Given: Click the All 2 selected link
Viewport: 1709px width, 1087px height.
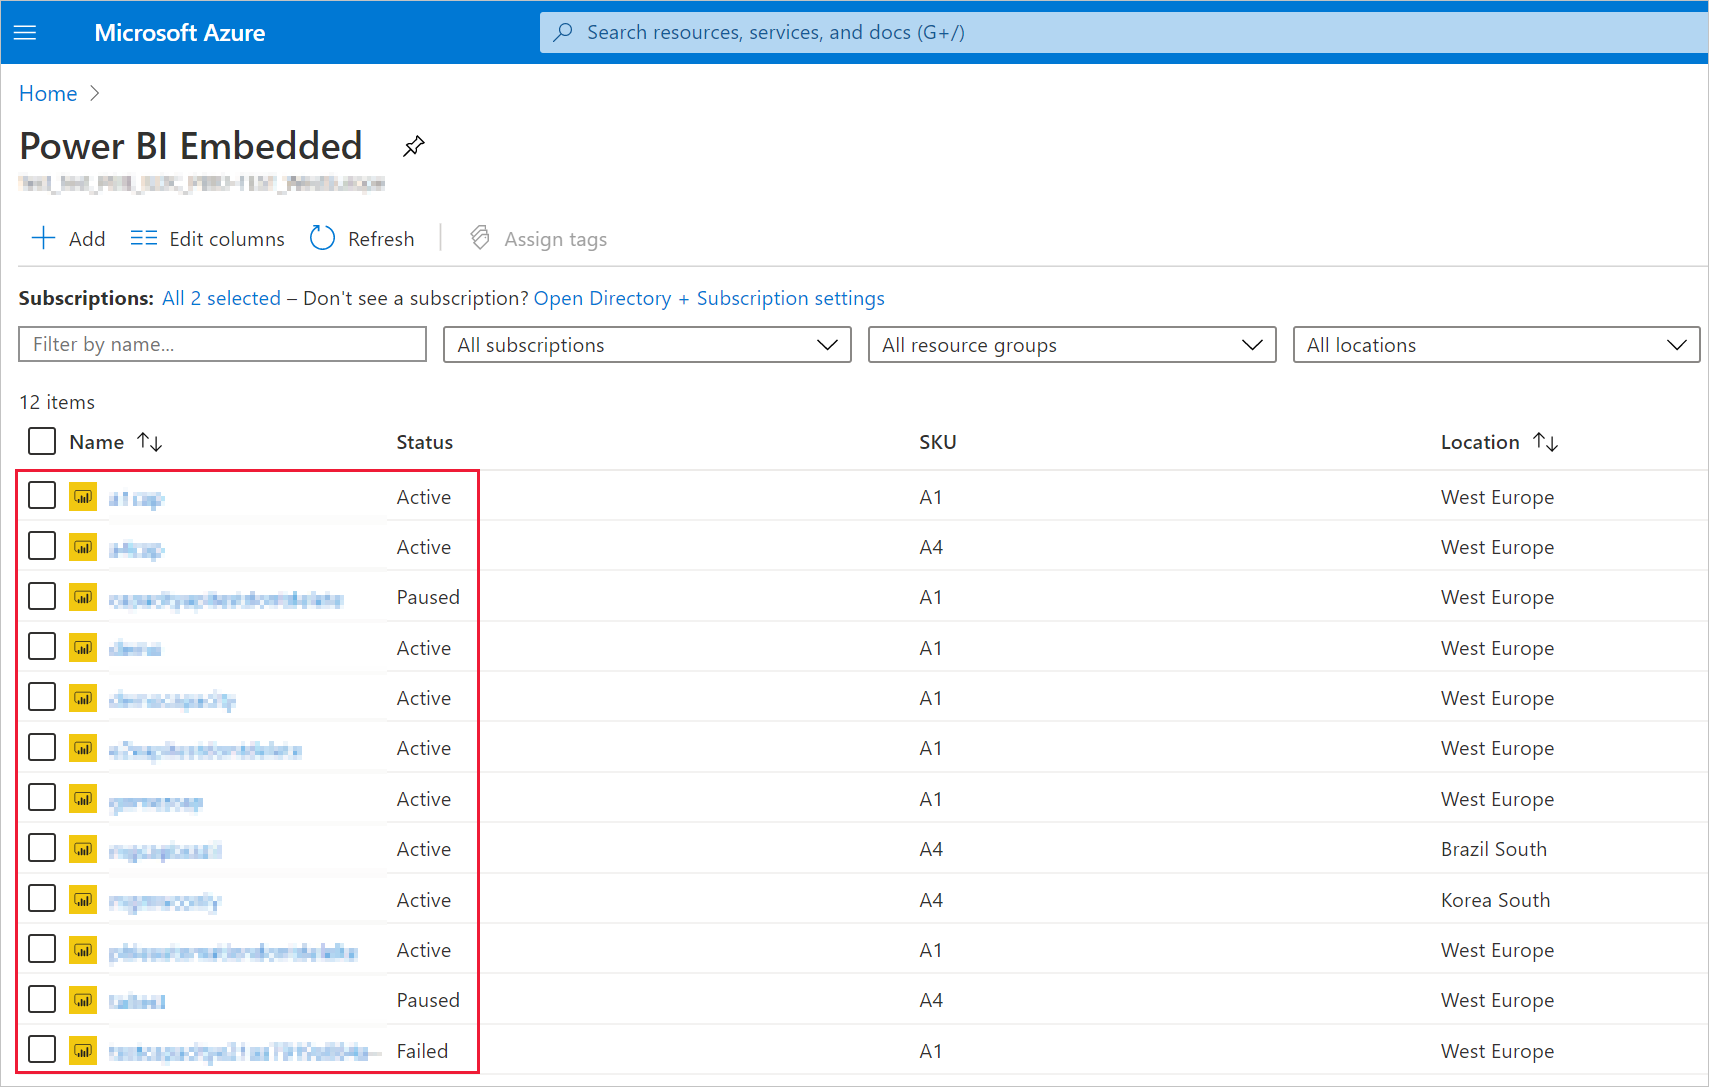Looking at the screenshot, I should [221, 298].
